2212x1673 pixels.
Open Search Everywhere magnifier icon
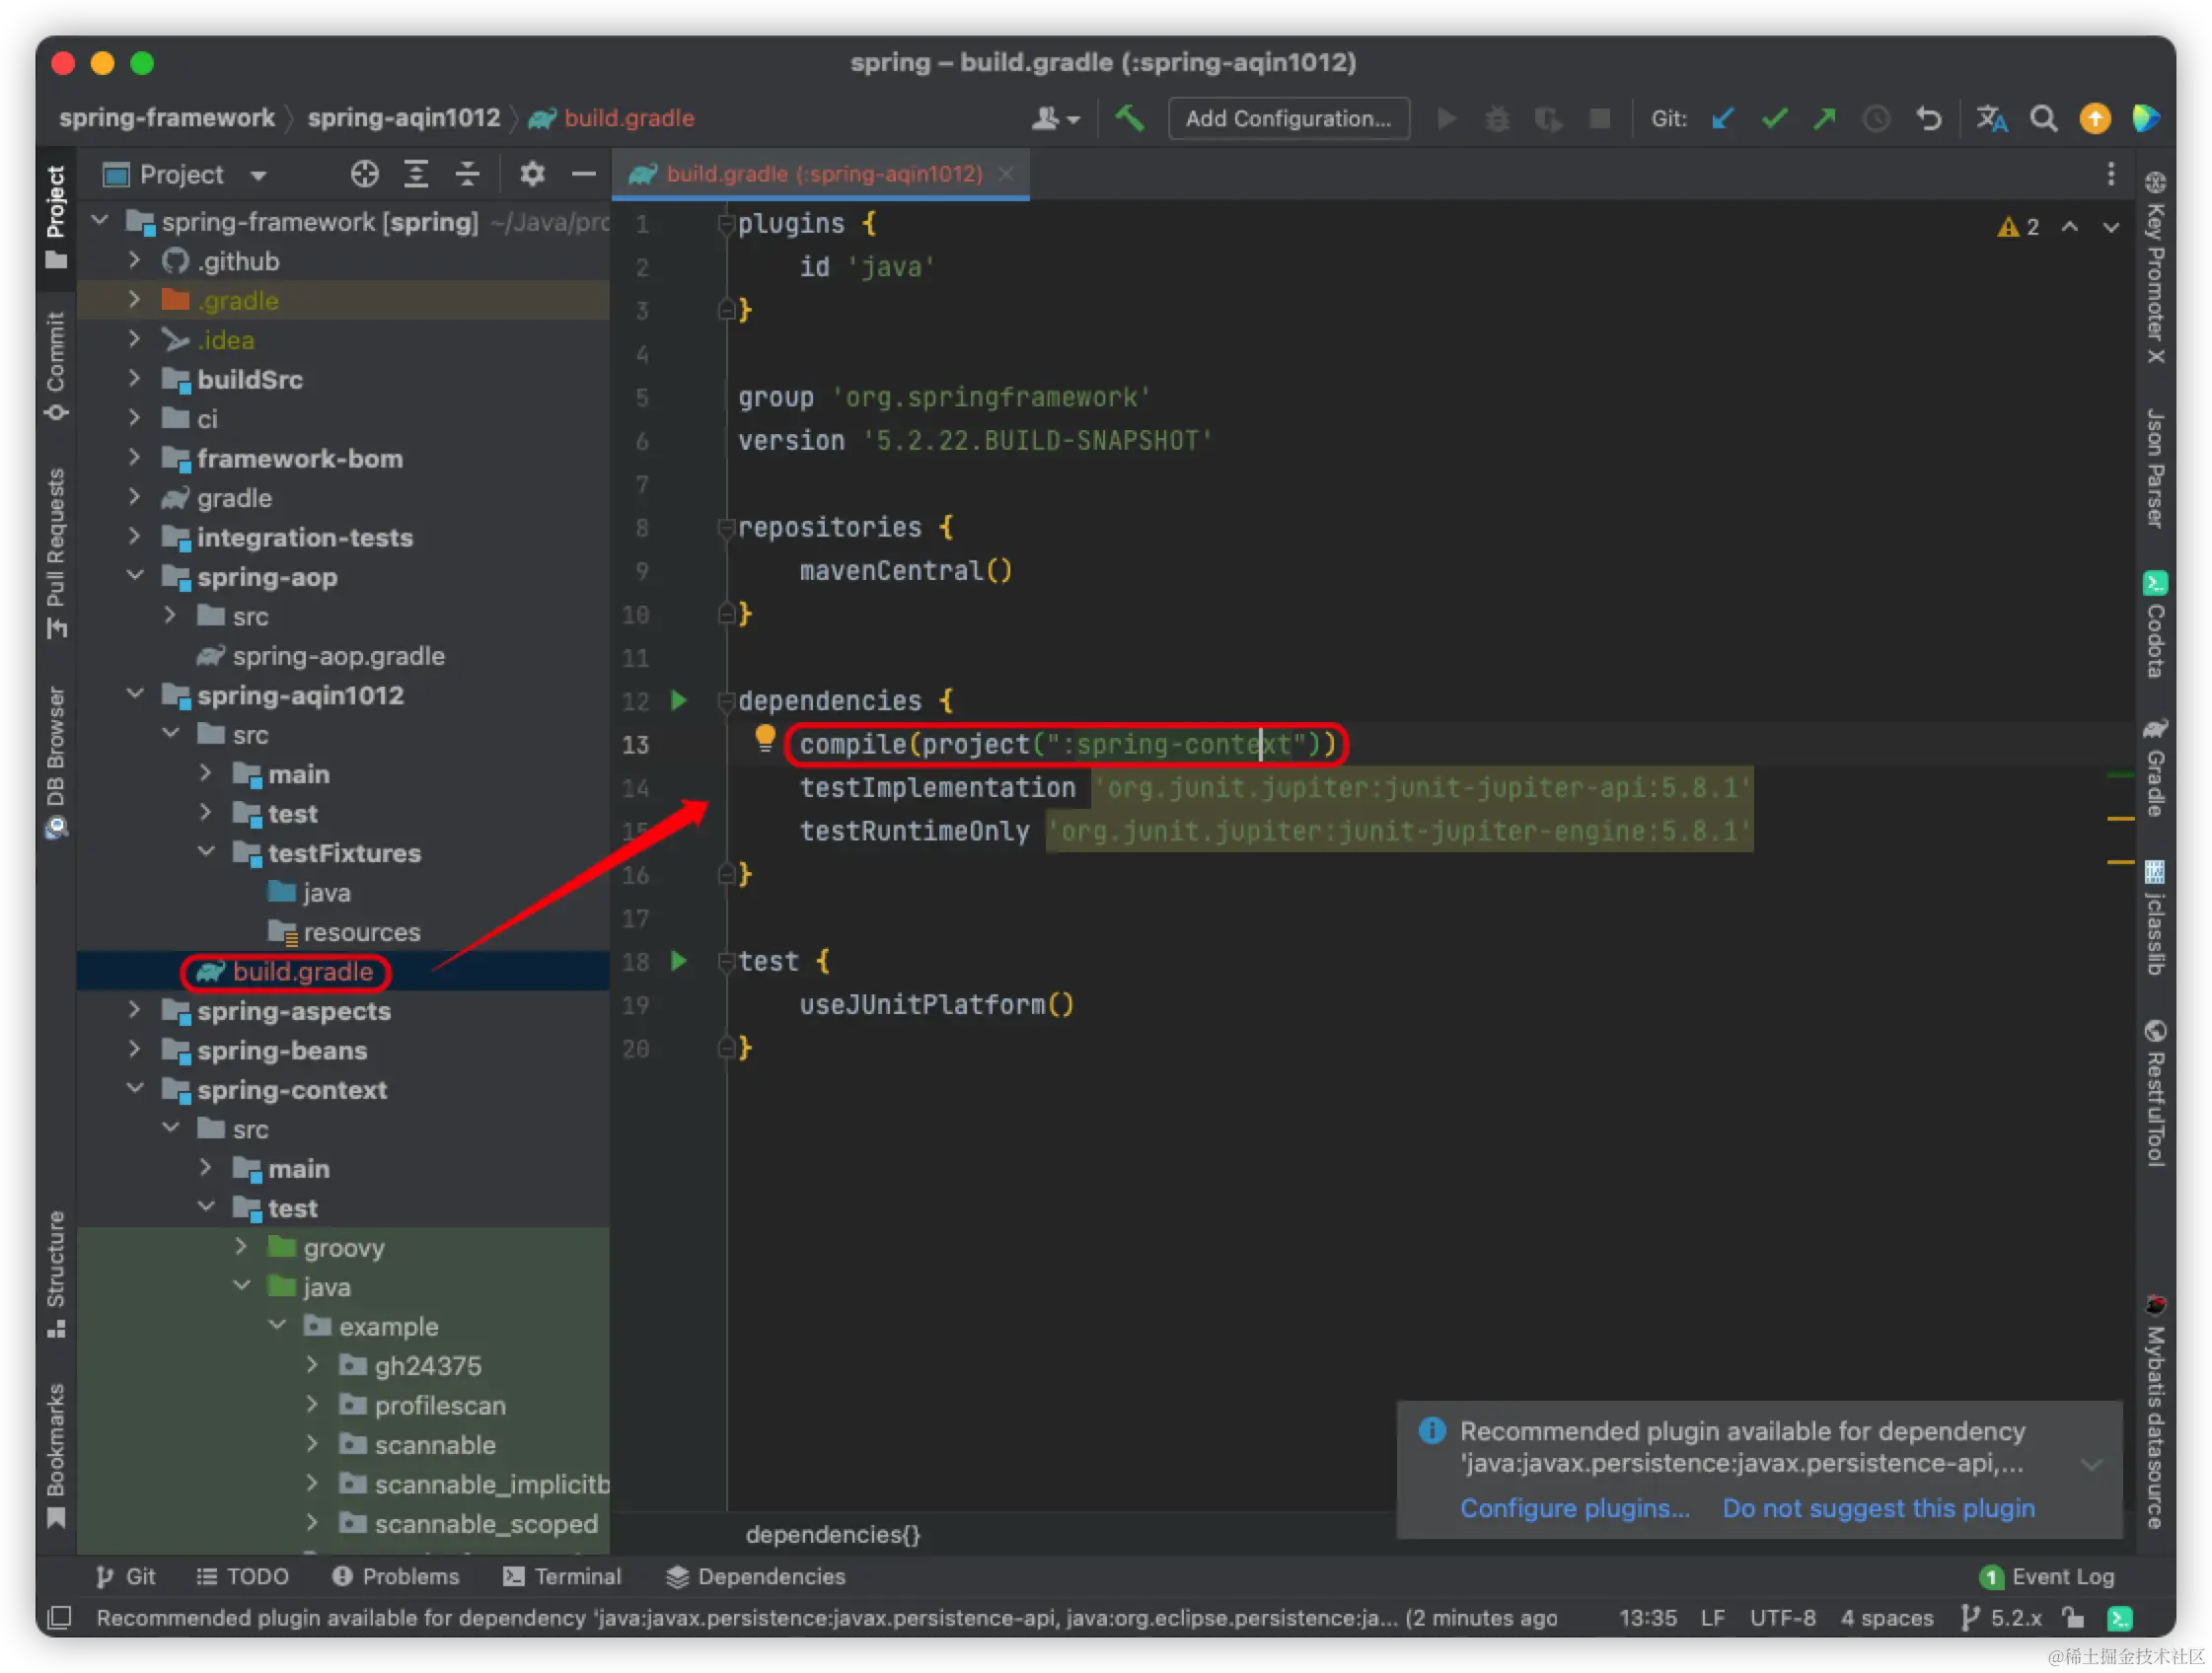tap(2043, 119)
